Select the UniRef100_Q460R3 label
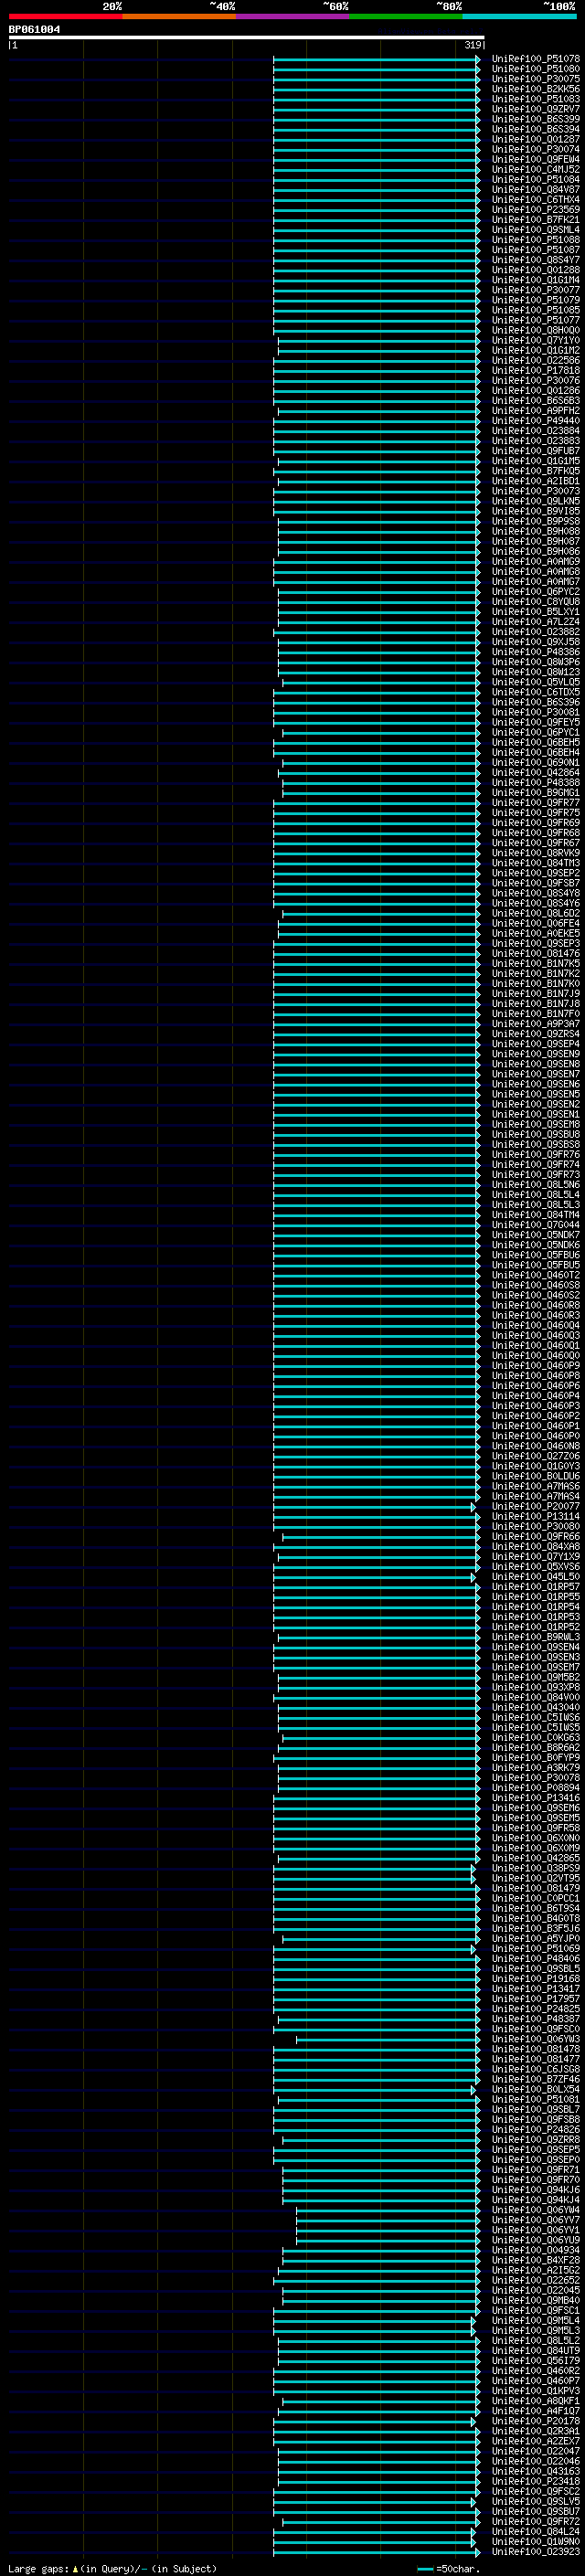The image size is (585, 2576). click(x=536, y=1315)
